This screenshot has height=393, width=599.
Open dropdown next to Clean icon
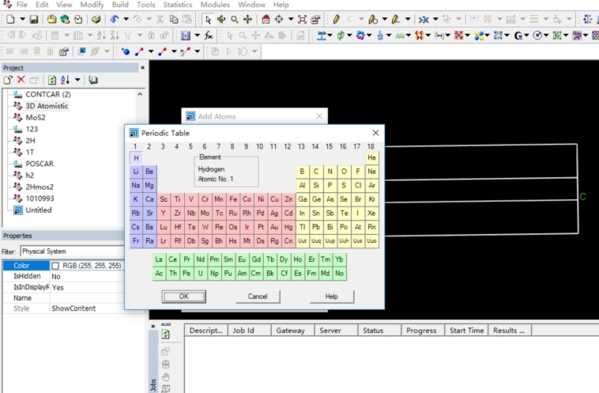pyautogui.click(x=435, y=19)
